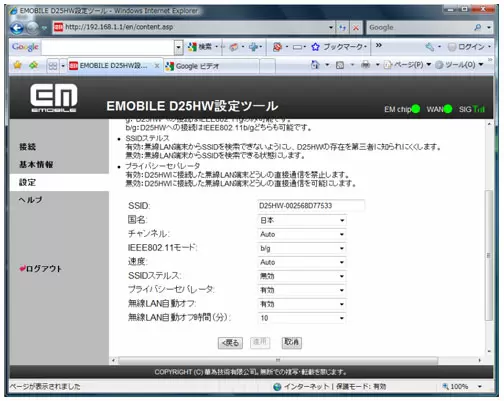Close the EMOBILE D25HW tab

157,66
